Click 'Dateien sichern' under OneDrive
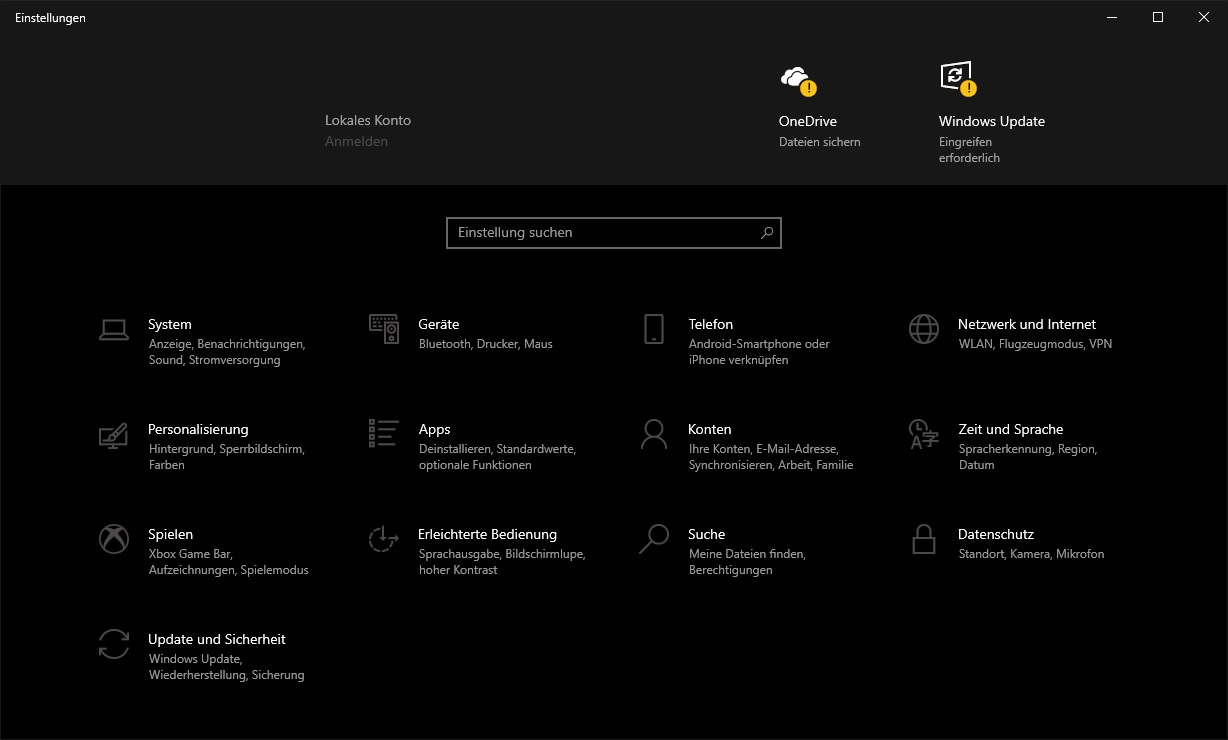The image size is (1228, 740). tap(820, 142)
